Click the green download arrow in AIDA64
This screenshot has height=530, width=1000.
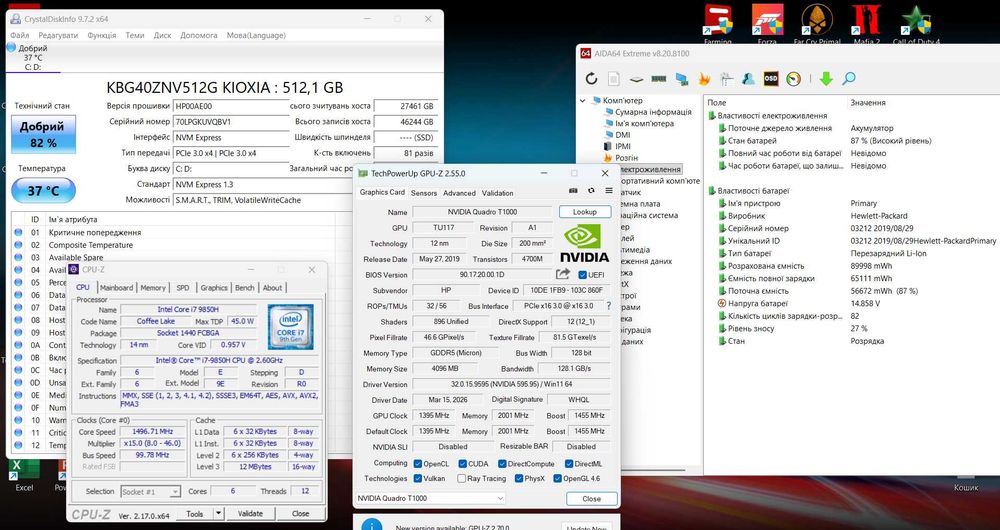coord(826,78)
